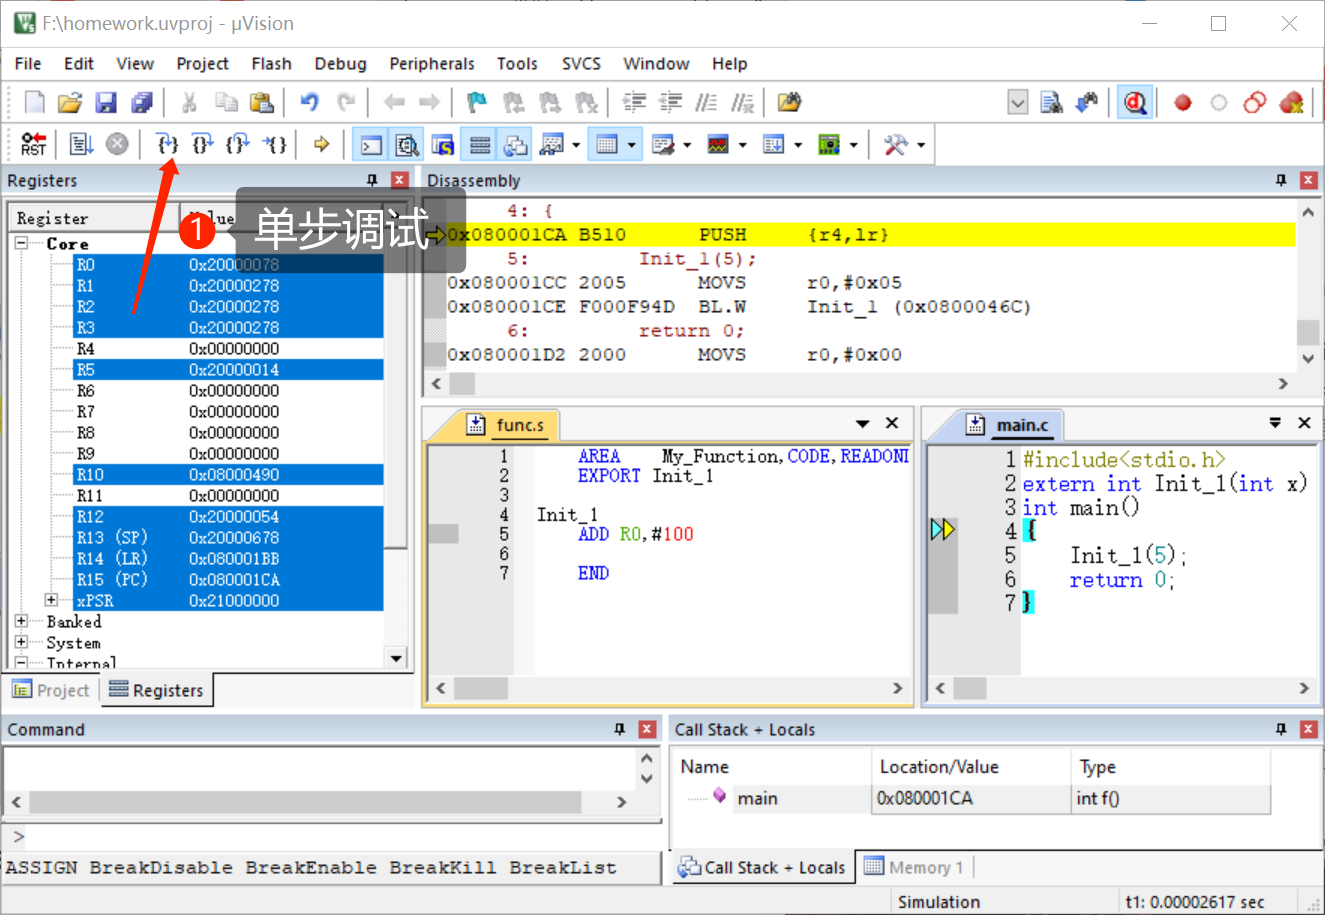Click the Find document search icon
The image size is (1325, 915).
click(x=1051, y=102)
